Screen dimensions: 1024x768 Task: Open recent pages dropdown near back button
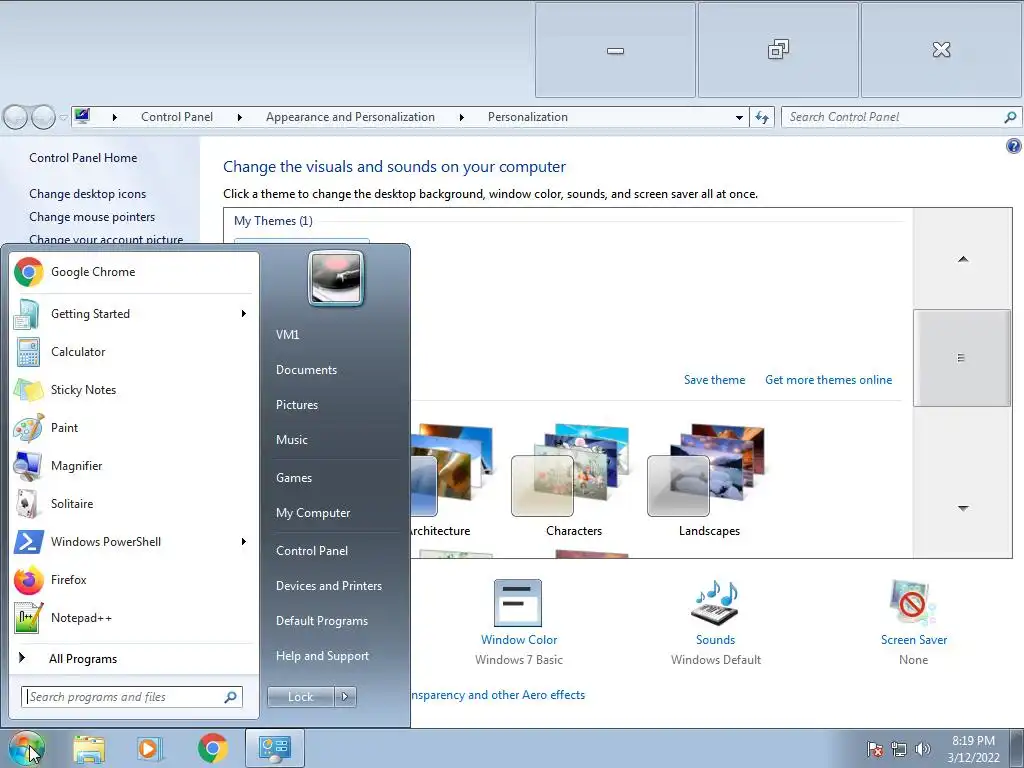coord(63,118)
